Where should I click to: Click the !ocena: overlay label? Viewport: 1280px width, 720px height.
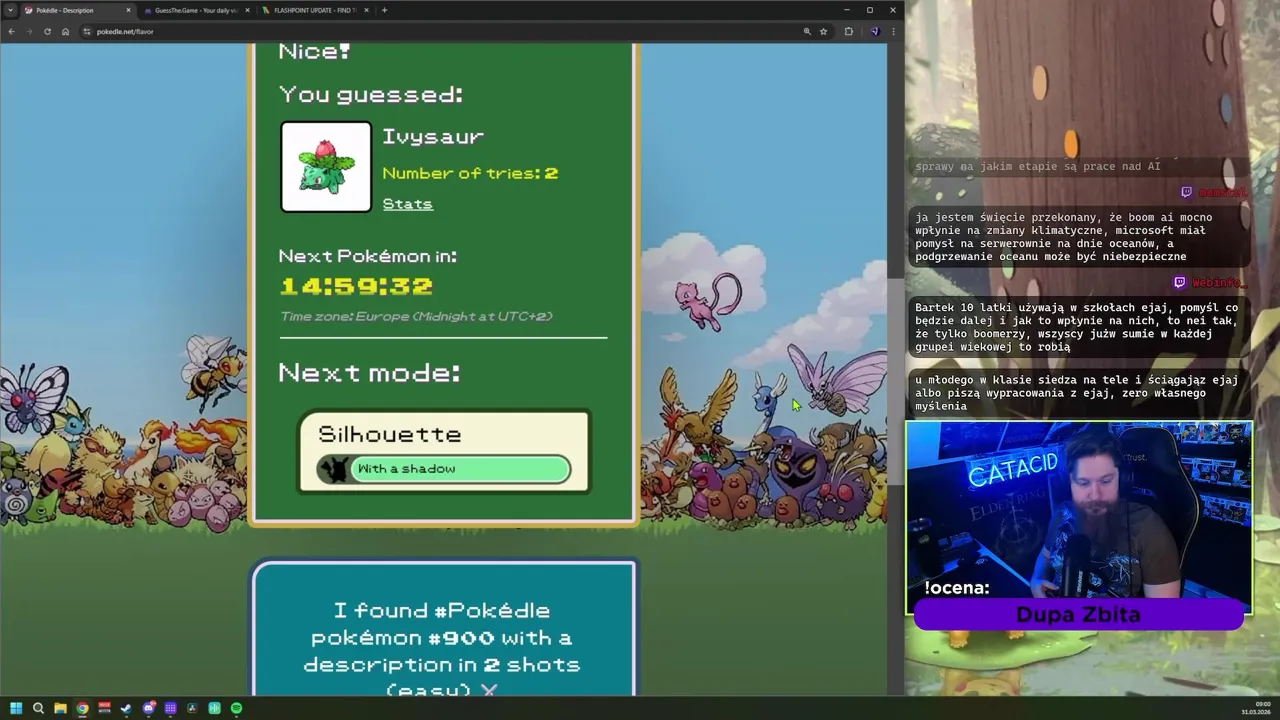(956, 588)
